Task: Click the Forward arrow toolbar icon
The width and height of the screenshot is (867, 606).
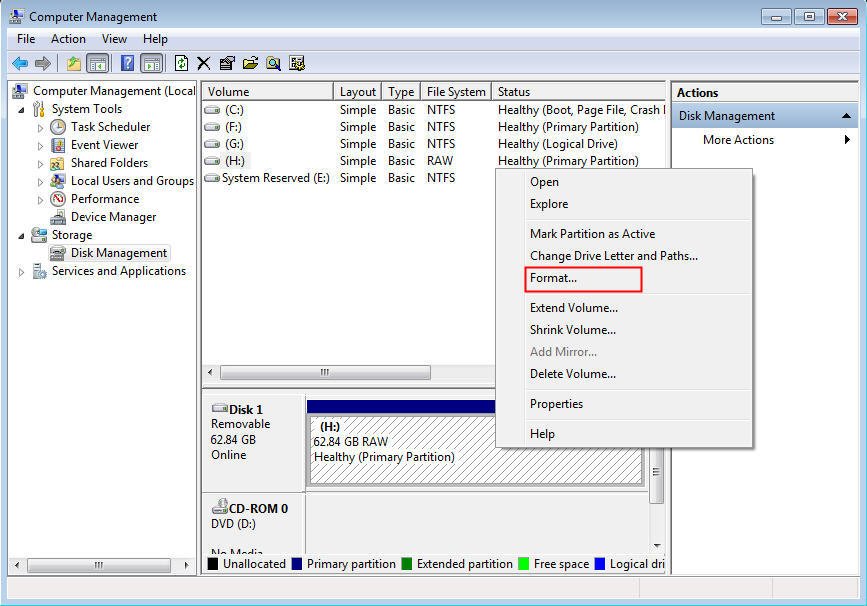Action: 43,64
